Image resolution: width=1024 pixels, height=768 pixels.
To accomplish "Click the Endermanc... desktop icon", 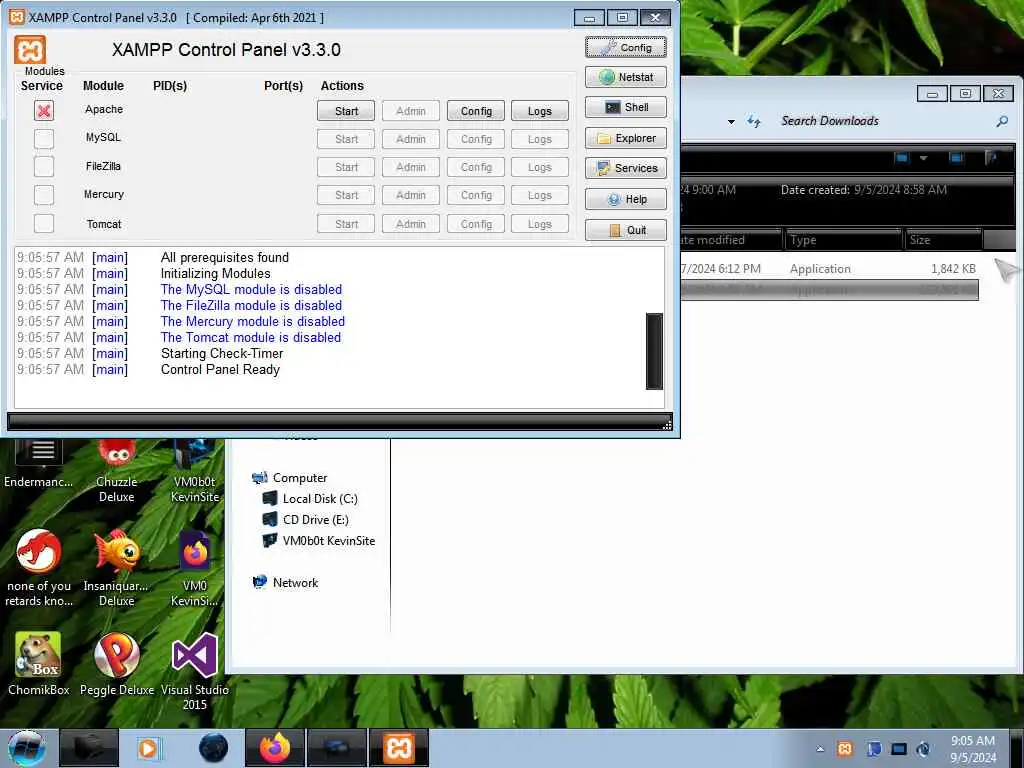I will (39, 464).
